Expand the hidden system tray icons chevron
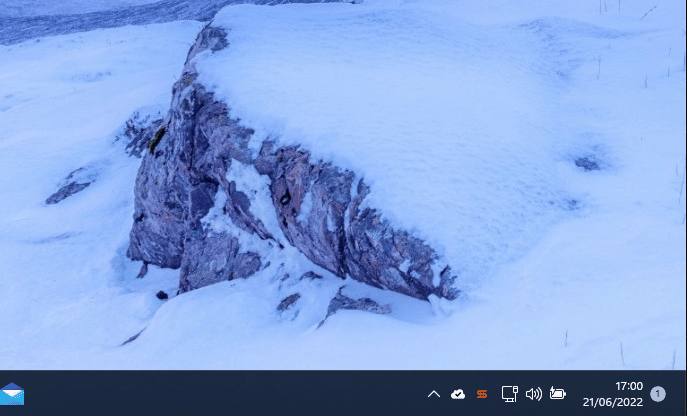This screenshot has width=687, height=416. pyautogui.click(x=434, y=394)
